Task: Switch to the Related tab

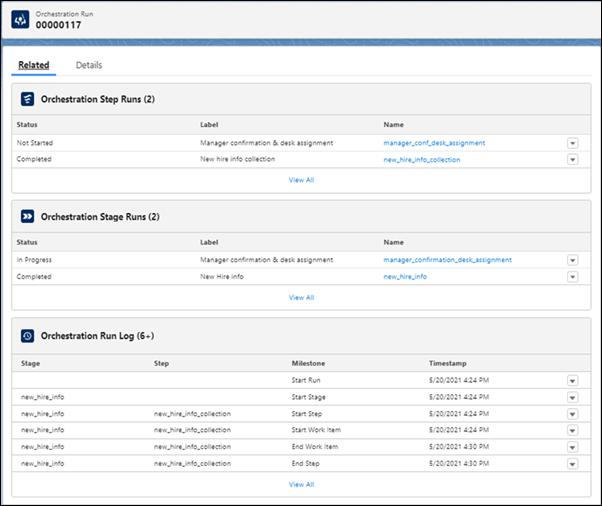Action: (34, 65)
